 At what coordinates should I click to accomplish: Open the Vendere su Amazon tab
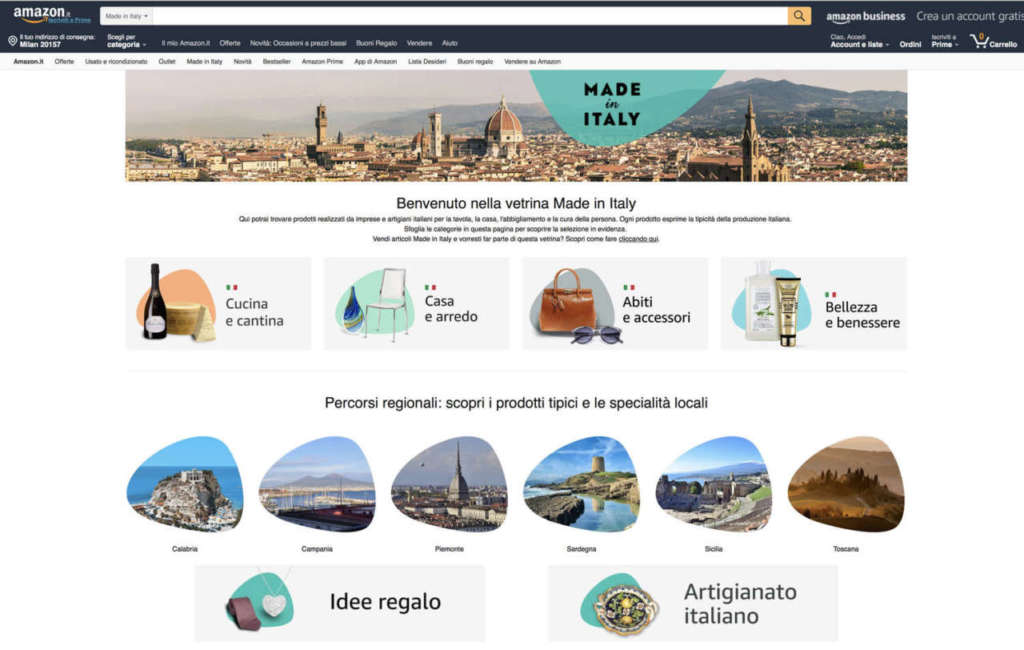click(x=532, y=61)
